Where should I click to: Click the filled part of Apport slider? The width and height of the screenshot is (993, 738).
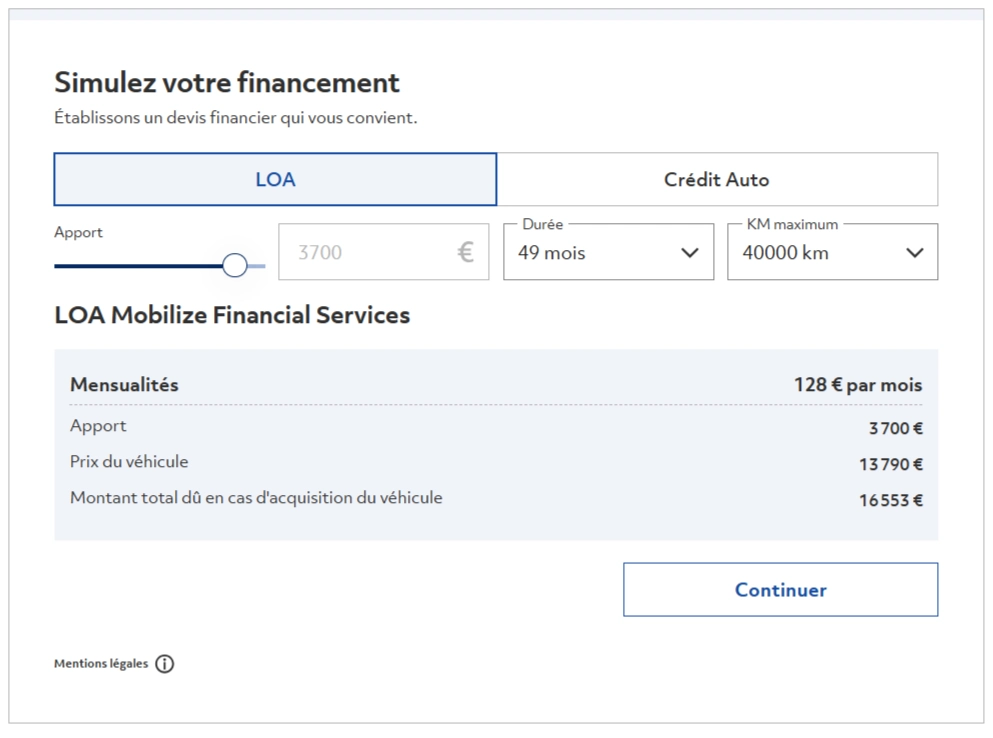point(138,266)
